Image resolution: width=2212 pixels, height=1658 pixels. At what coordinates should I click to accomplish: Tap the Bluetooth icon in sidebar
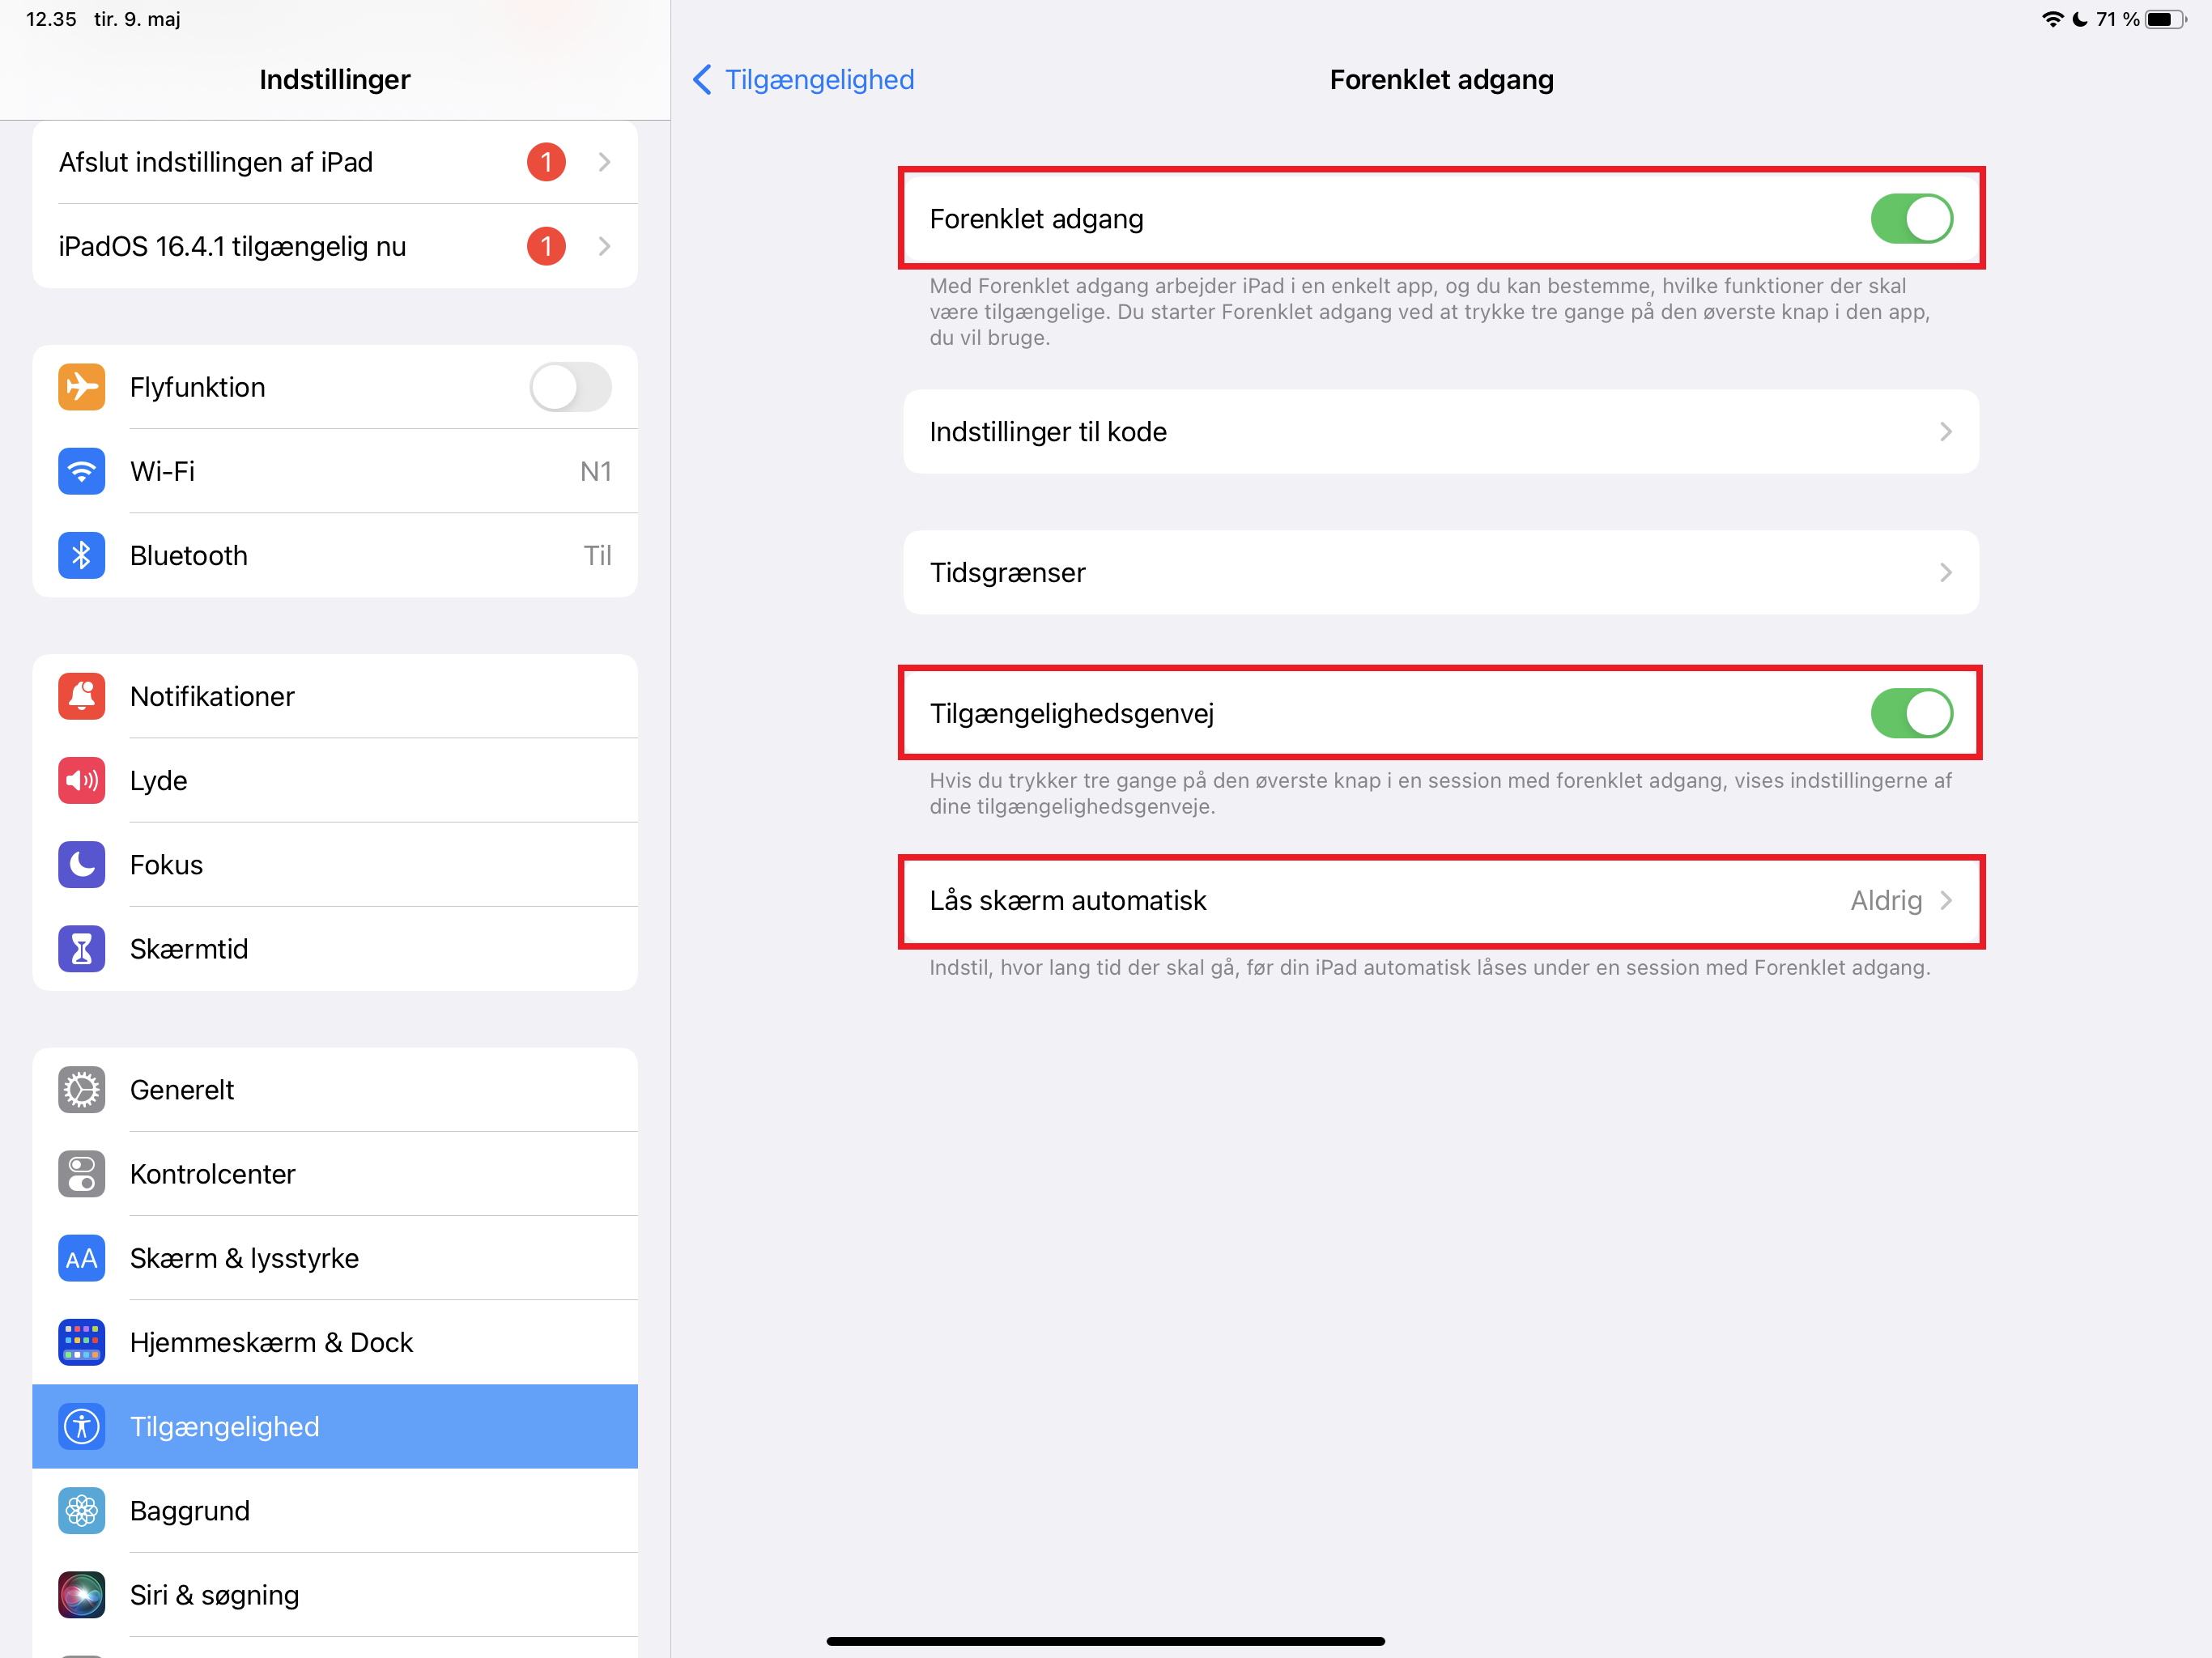[x=81, y=555]
